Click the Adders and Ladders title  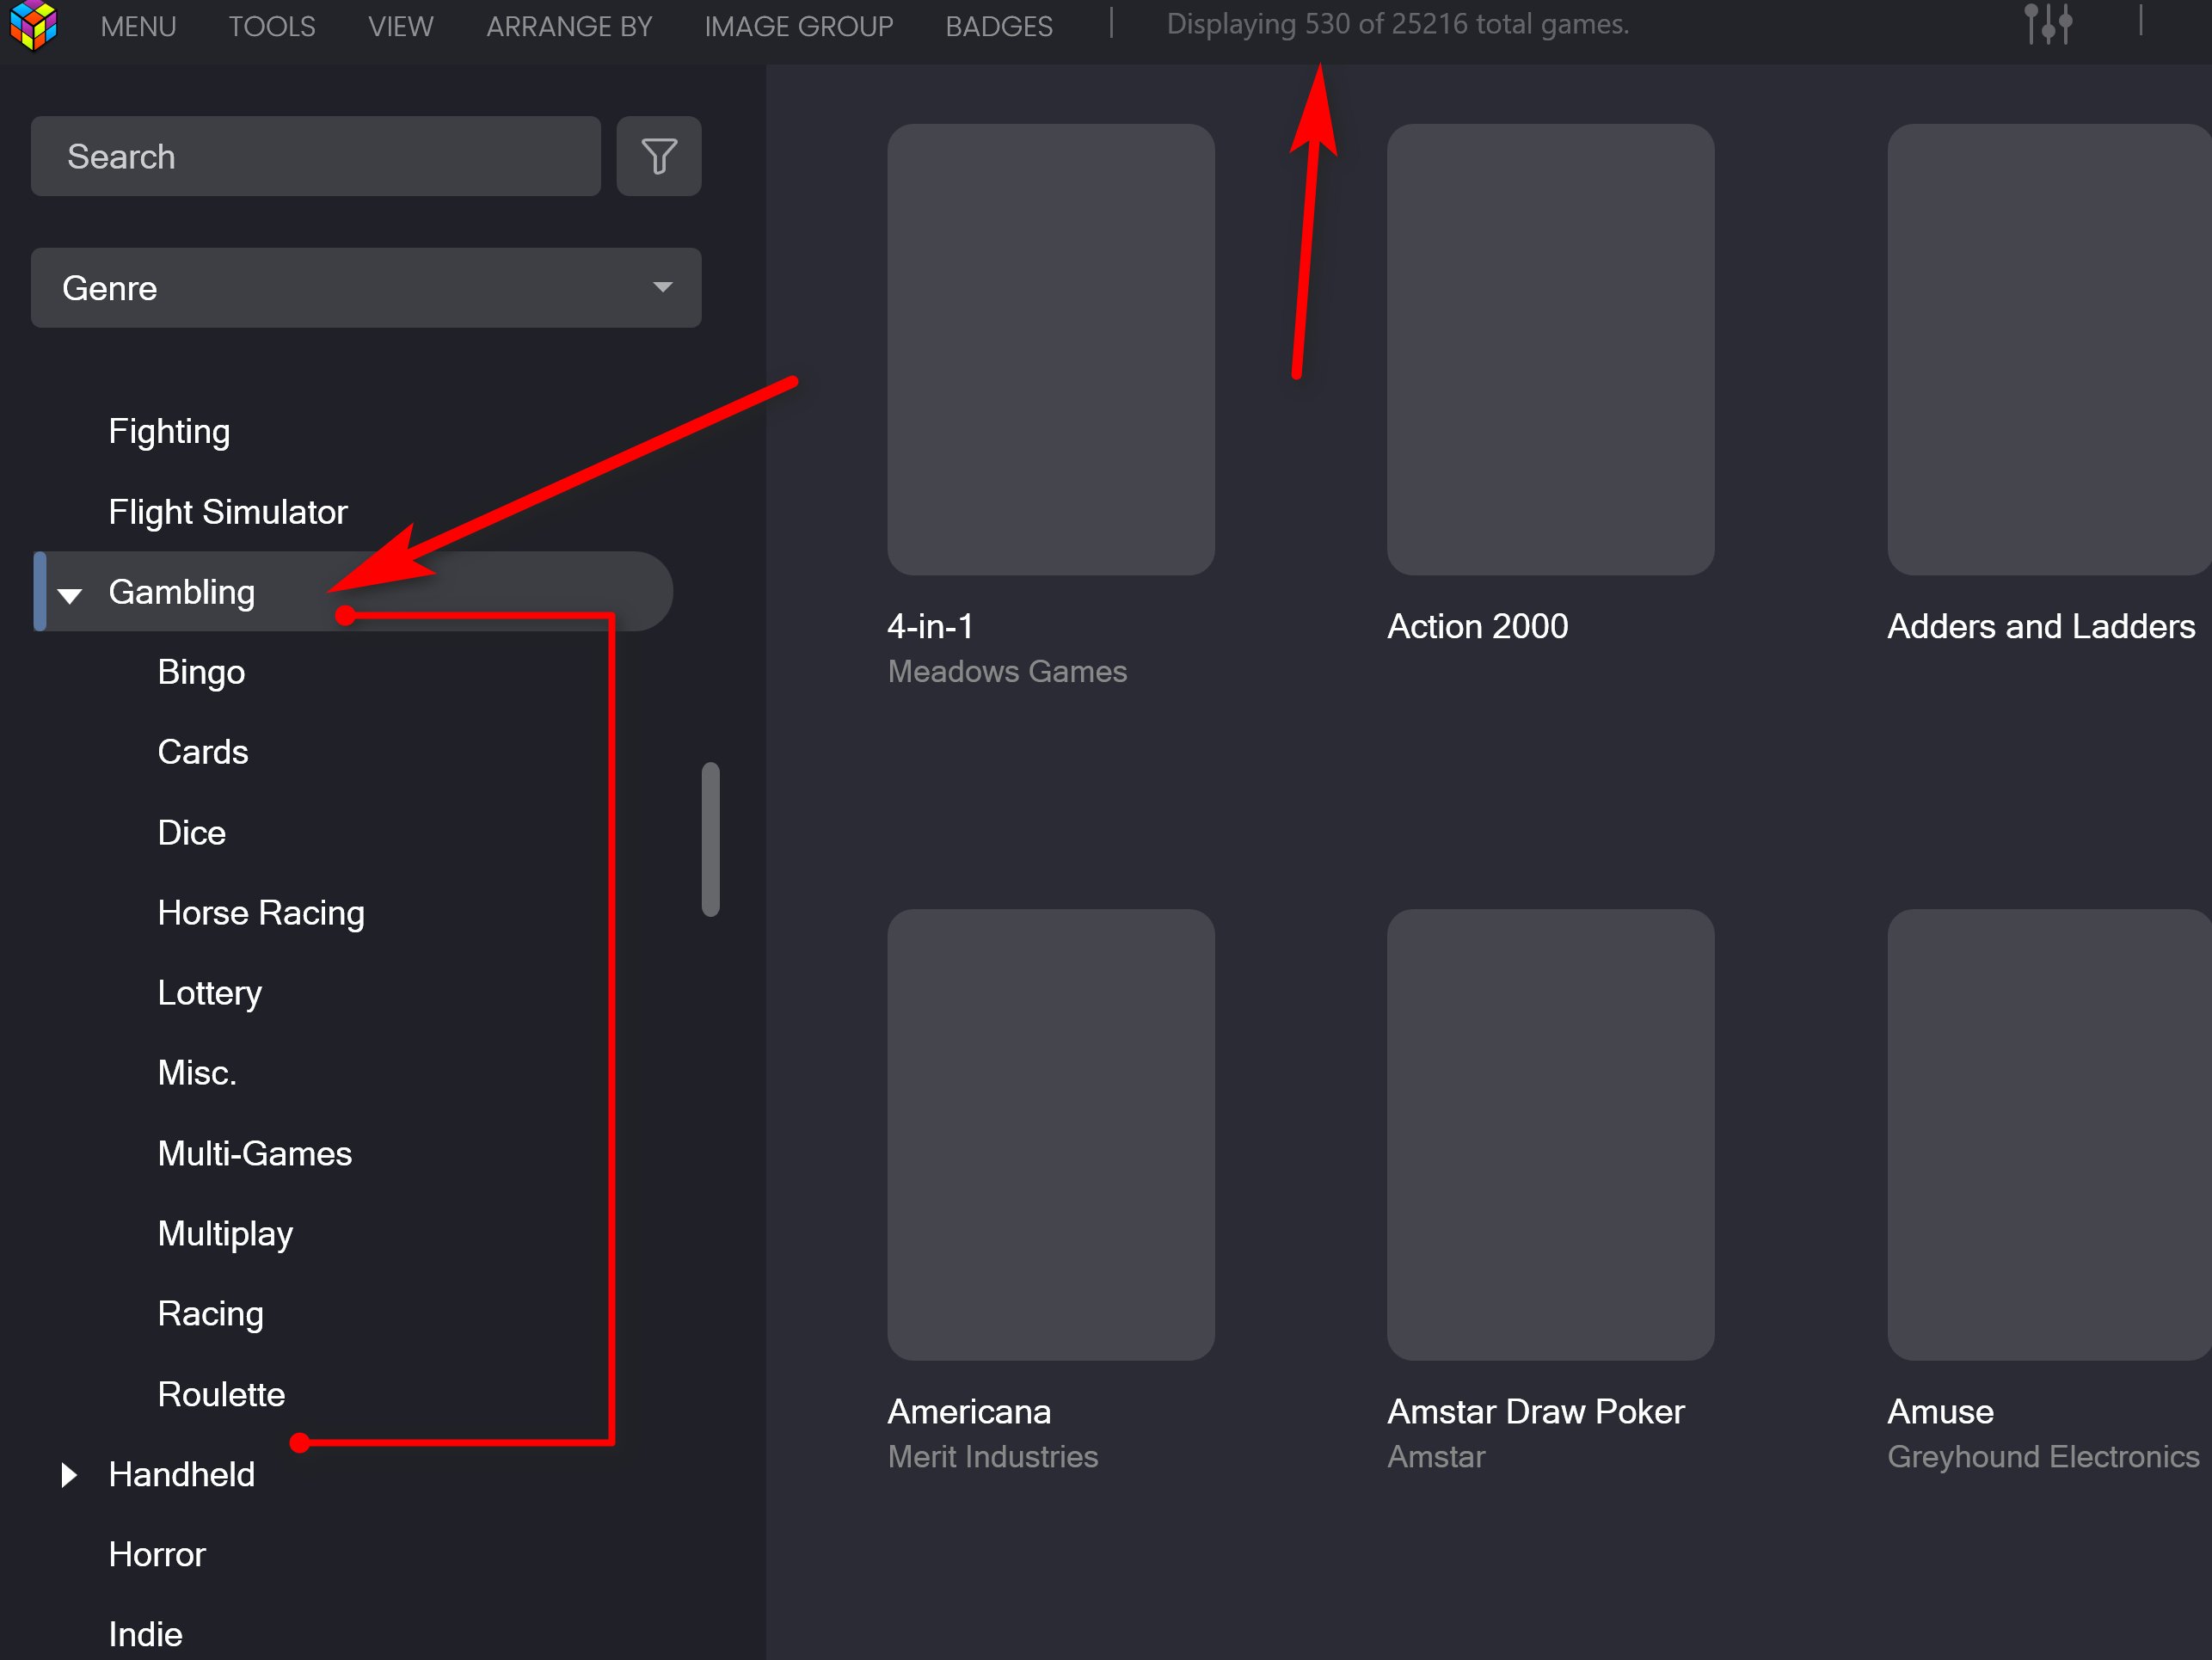[2041, 626]
